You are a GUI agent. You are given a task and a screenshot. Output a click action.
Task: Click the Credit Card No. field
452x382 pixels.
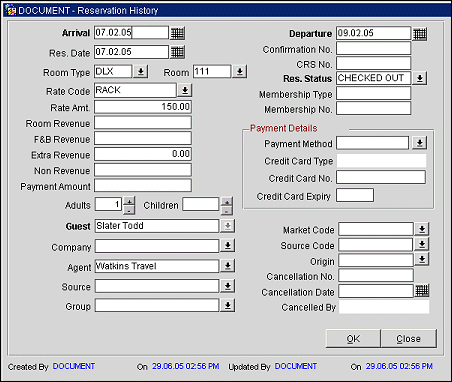pos(381,177)
